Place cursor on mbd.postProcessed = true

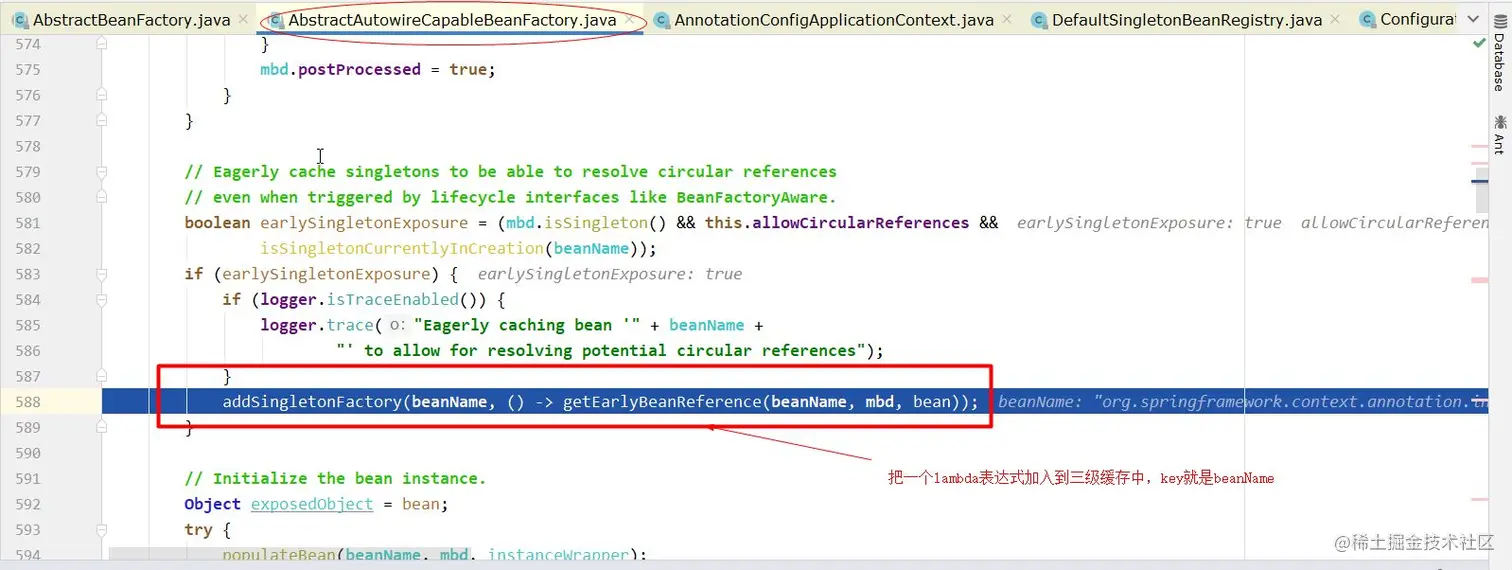378,70
